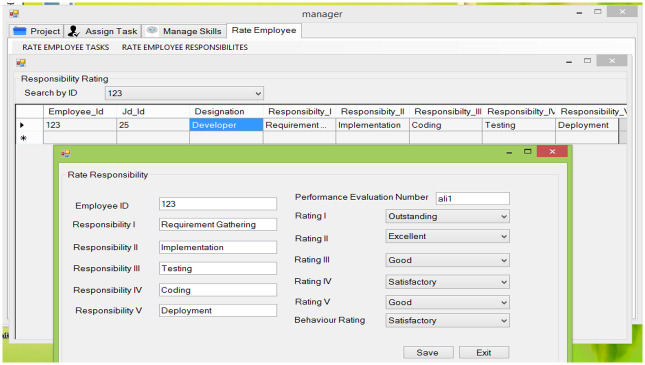Screen dimensions: 645x365
Task: Select the Implementation cell in the grid
Action: tap(373, 125)
